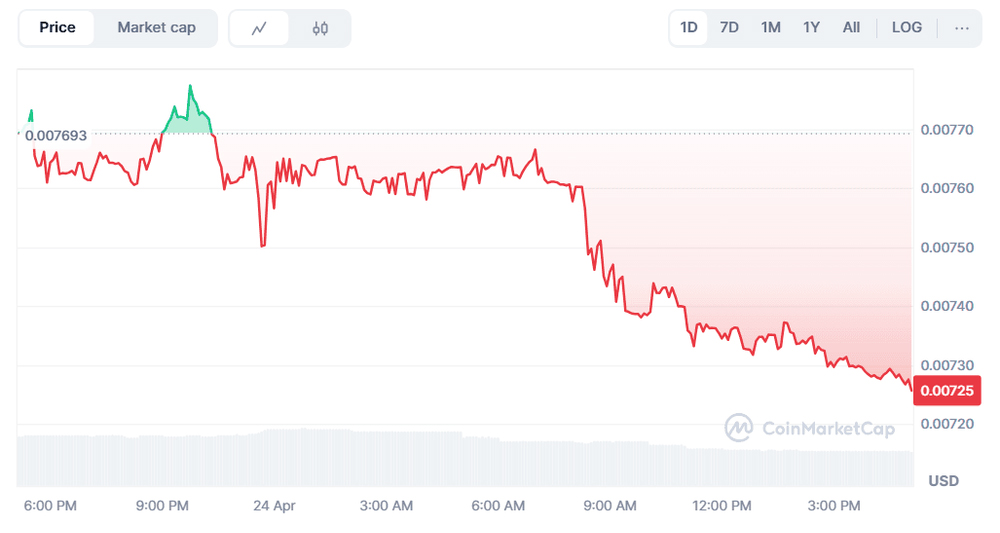Click the 9:00 AM time axis label
This screenshot has width=1000, height=533.
click(x=609, y=506)
